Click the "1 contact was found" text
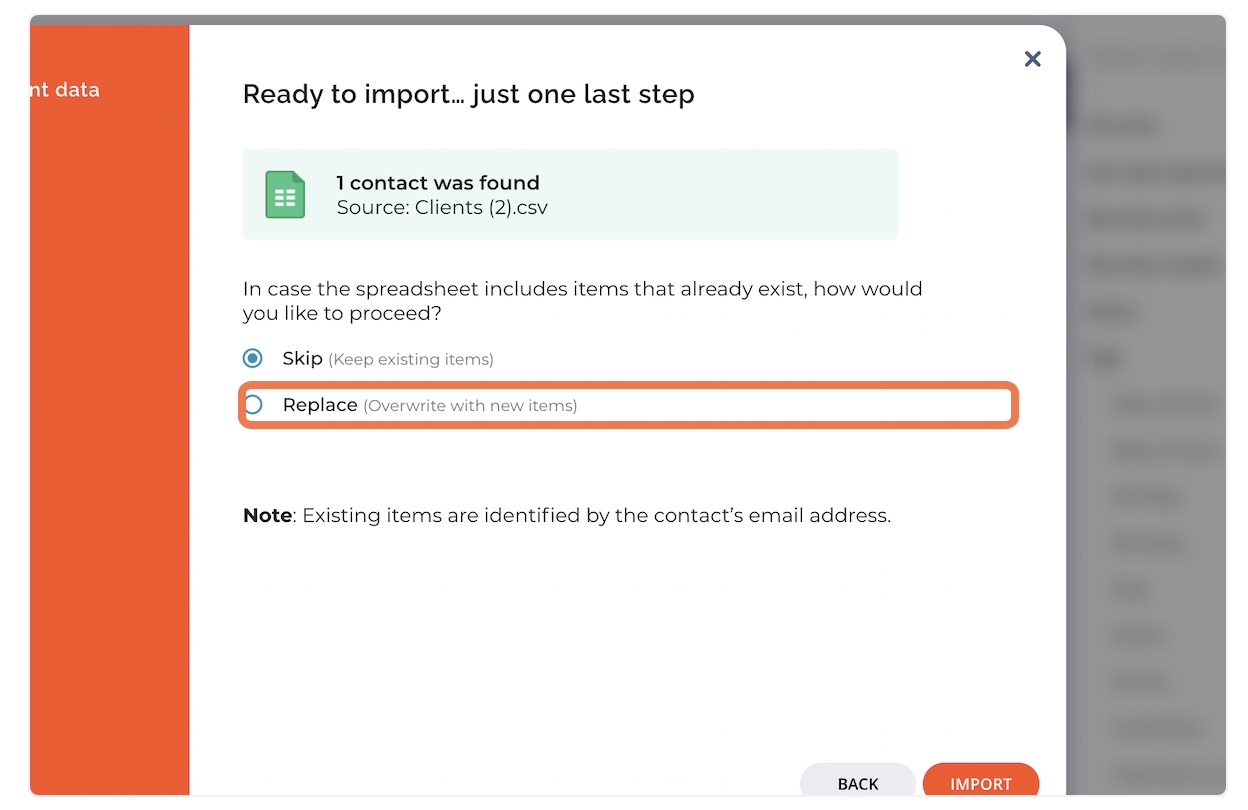Screen dimensions: 1248x810 (438, 183)
